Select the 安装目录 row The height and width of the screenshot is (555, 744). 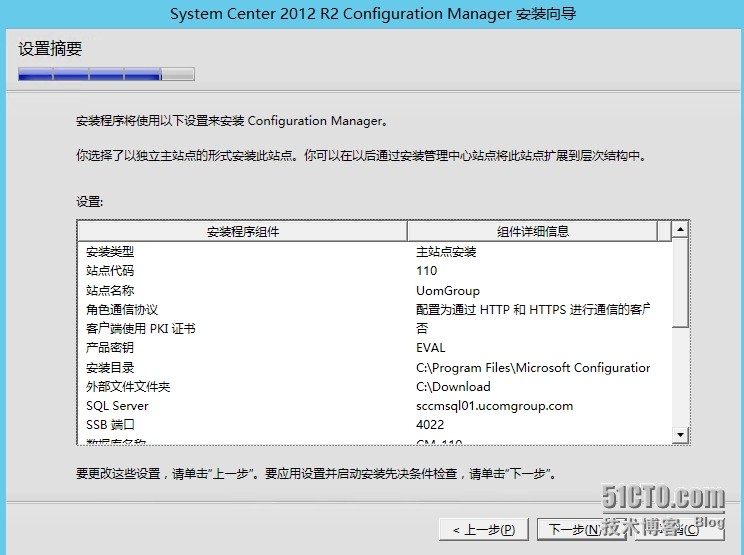click(375, 367)
